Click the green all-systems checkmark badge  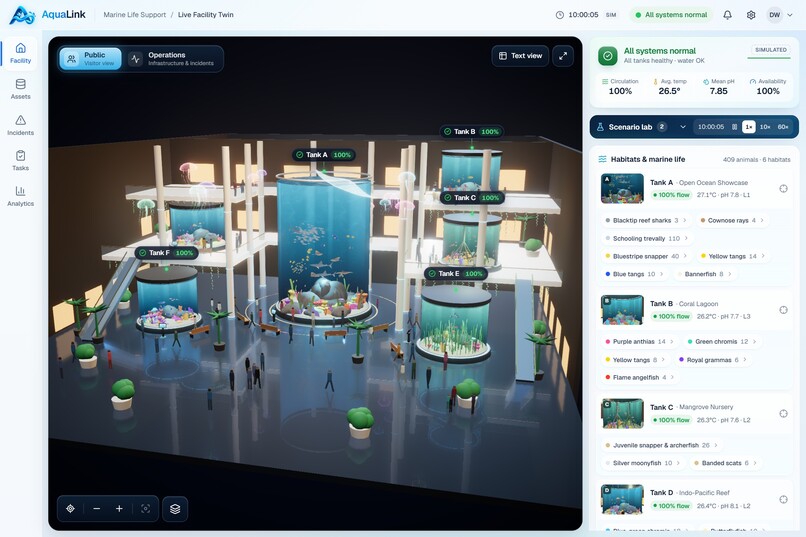pyautogui.click(x=608, y=55)
